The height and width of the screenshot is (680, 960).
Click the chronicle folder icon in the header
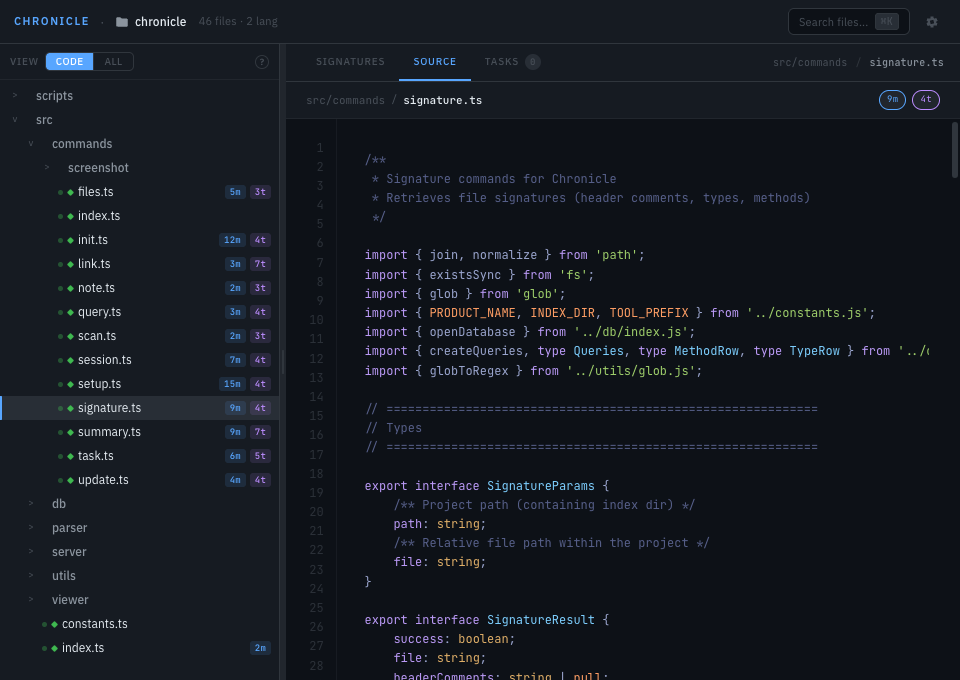121,21
